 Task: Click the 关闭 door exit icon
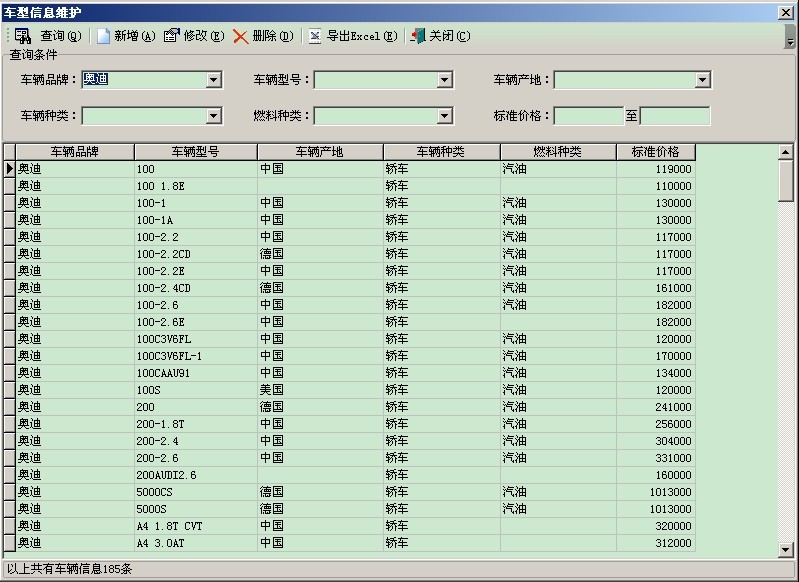point(418,36)
